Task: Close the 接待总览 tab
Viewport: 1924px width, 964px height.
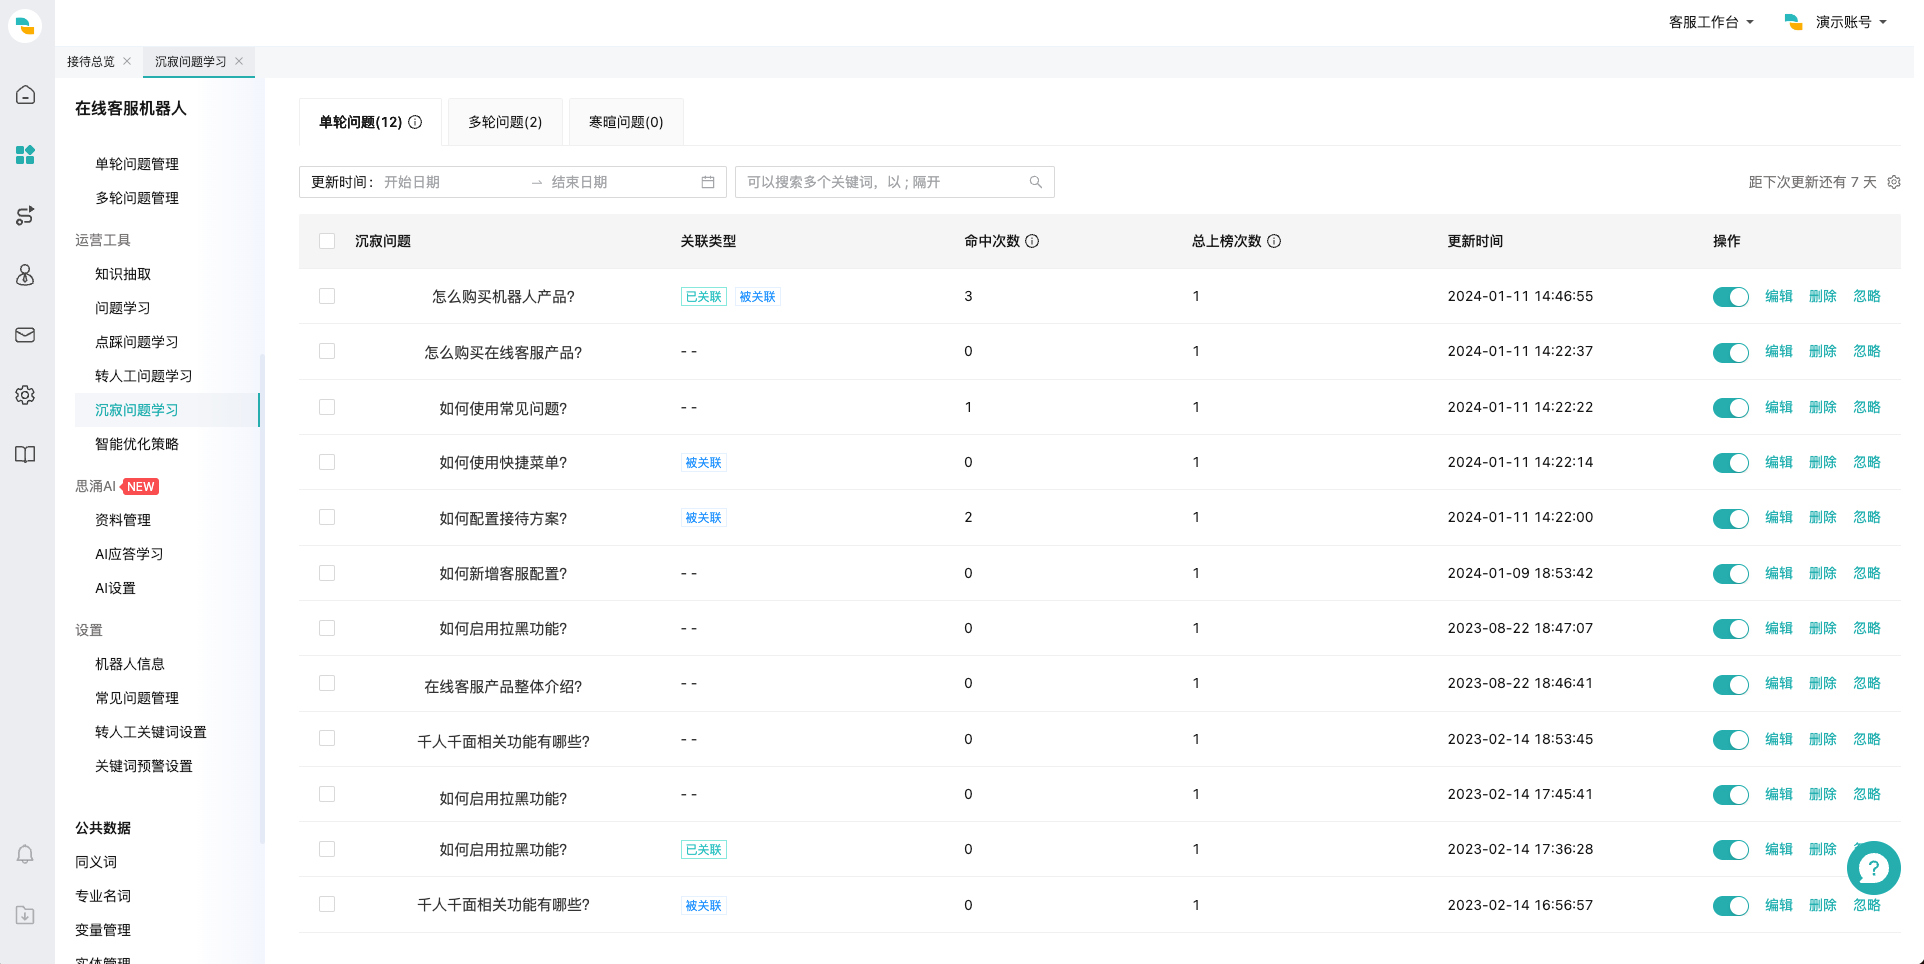Action: point(127,61)
